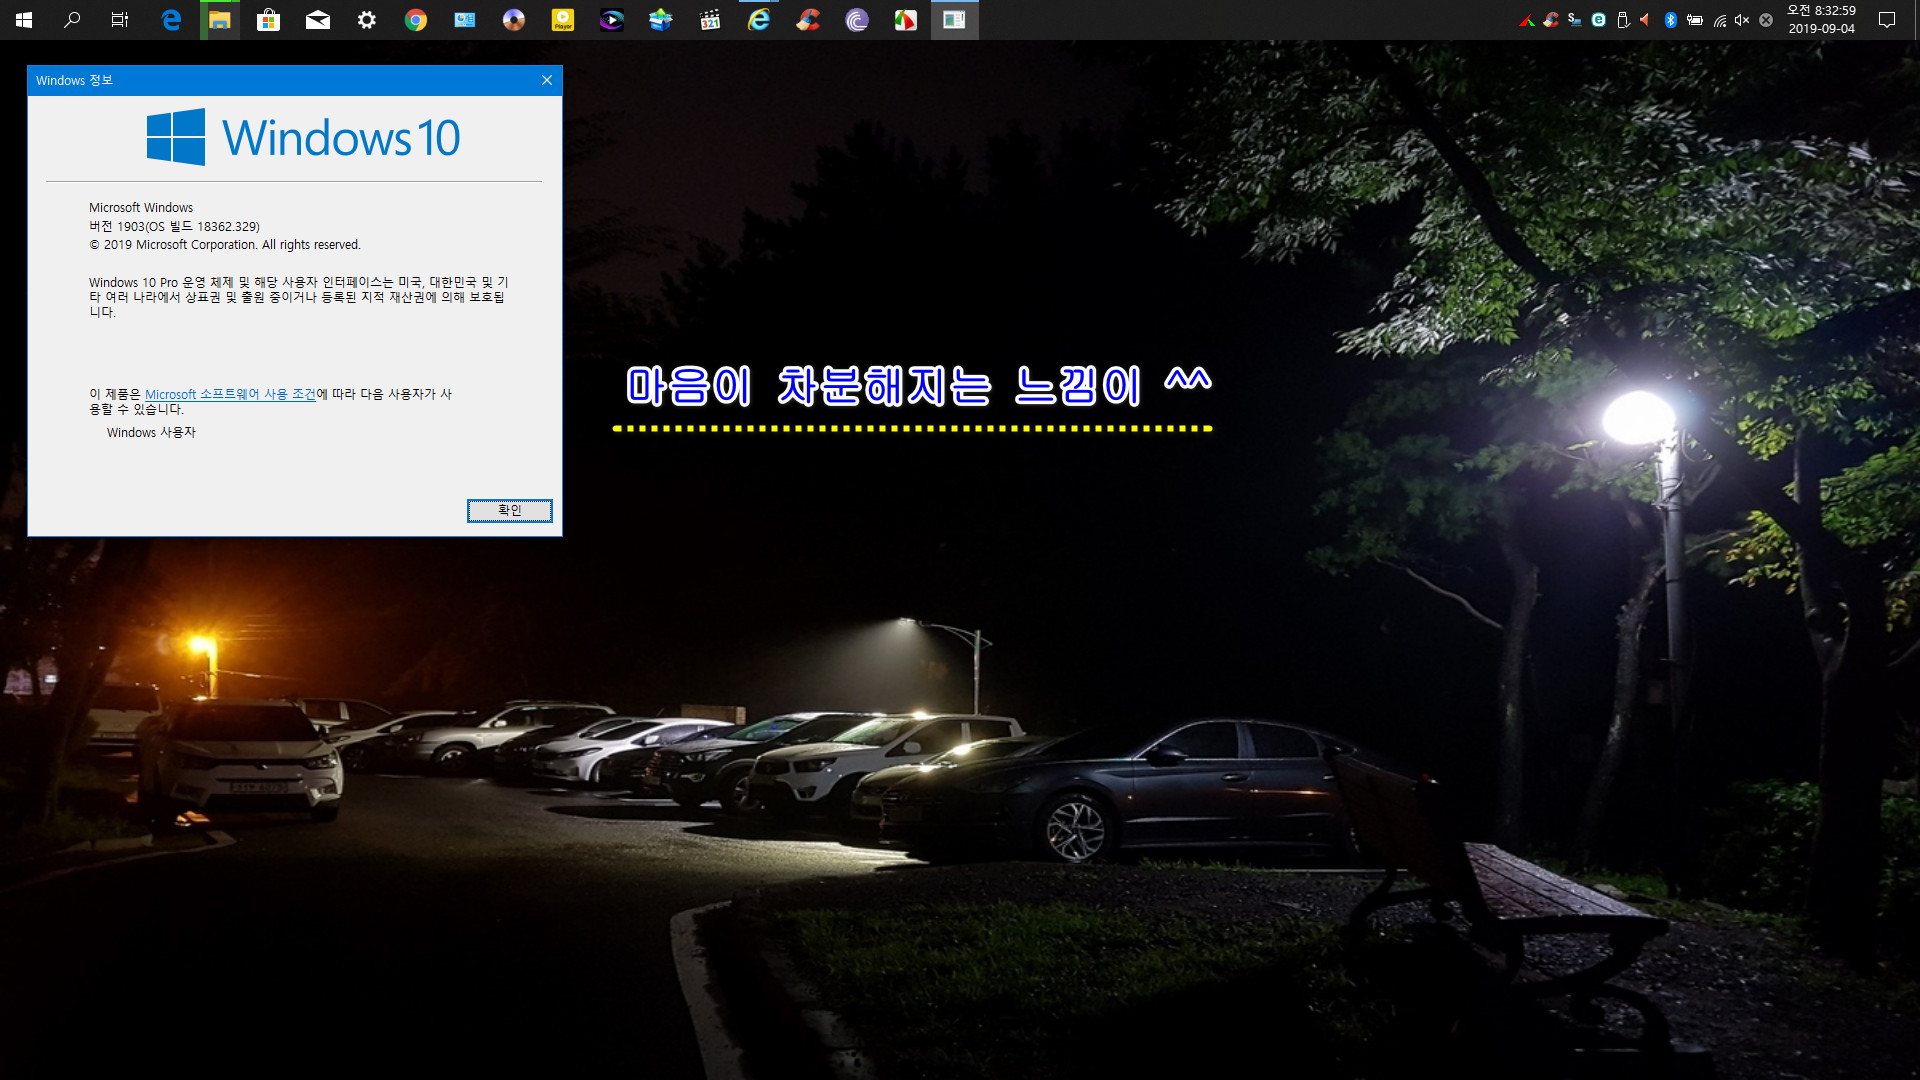Open Microsoft Store from taskbar

click(x=268, y=20)
